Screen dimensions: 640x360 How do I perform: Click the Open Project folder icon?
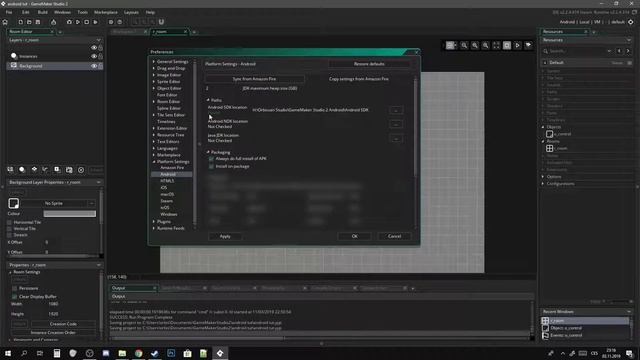(29, 22)
